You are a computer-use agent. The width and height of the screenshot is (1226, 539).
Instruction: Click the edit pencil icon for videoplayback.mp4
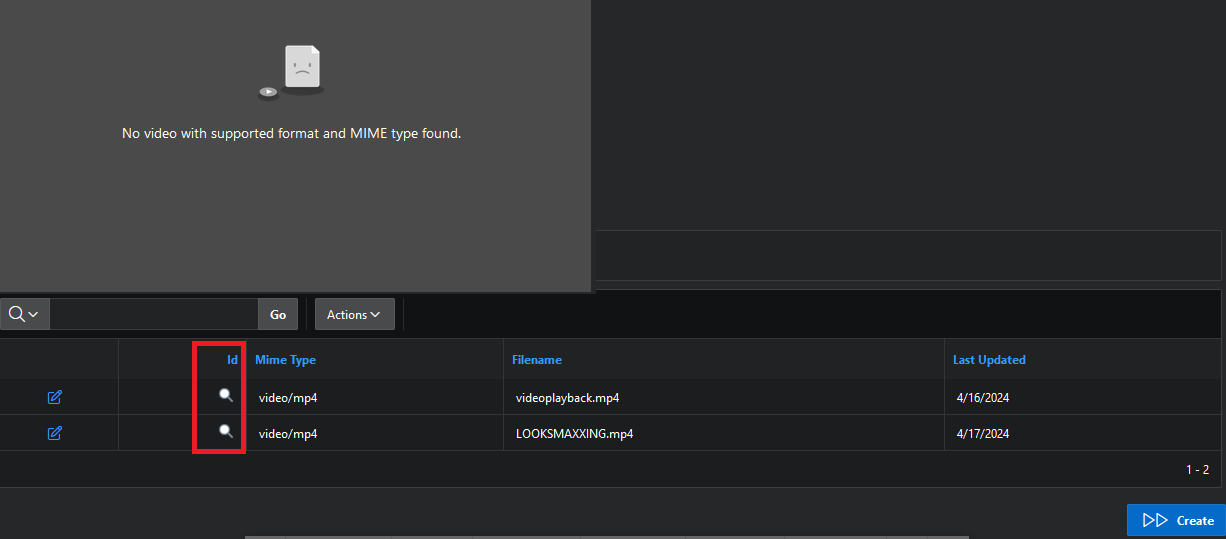[x=55, y=397]
